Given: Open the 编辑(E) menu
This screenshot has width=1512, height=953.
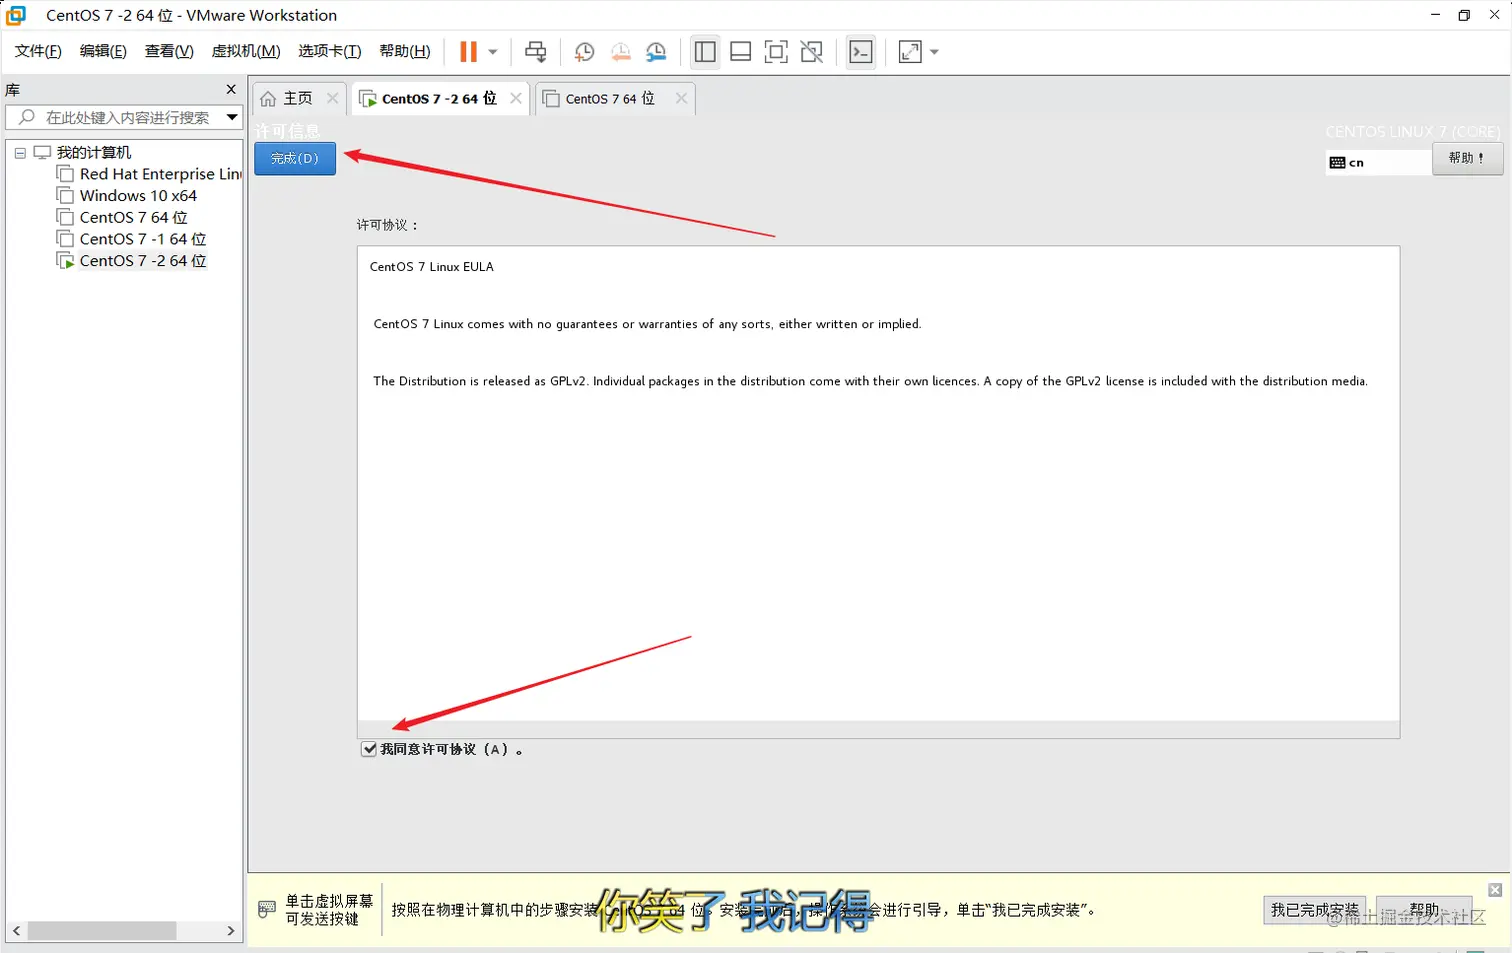Looking at the screenshot, I should (103, 51).
